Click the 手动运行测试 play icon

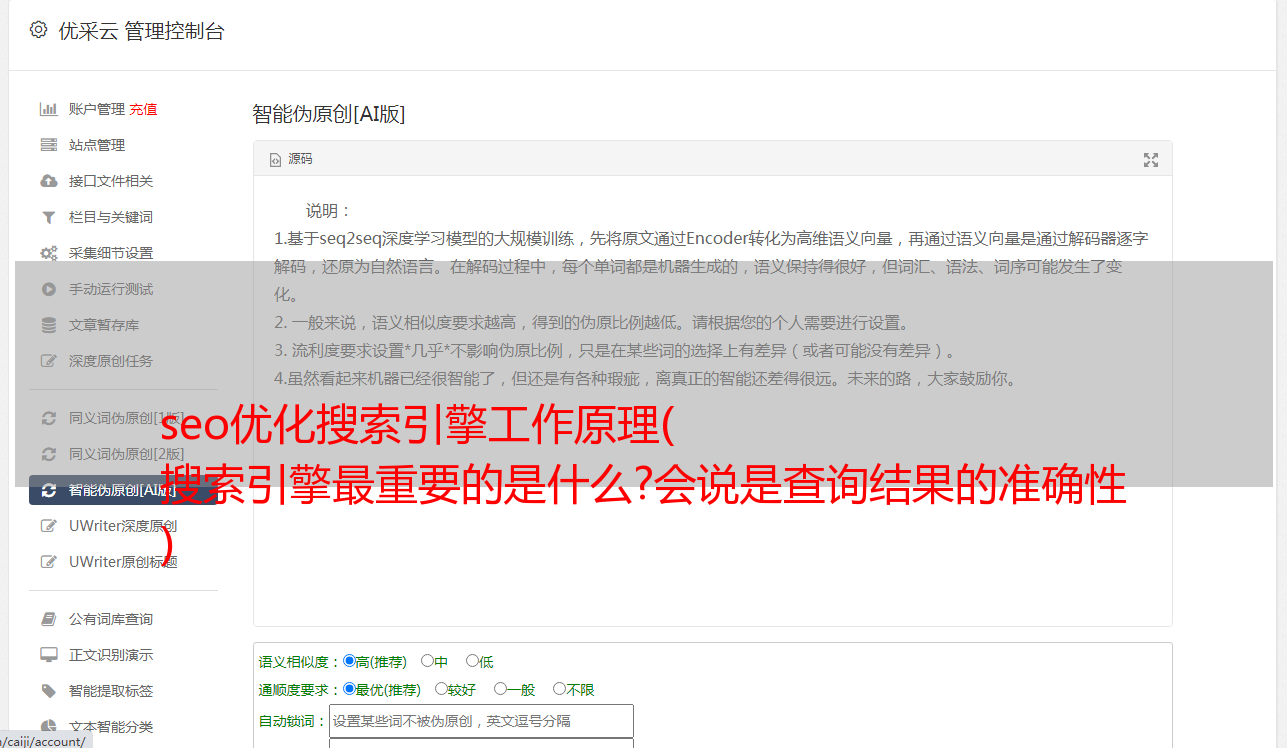coord(48,289)
